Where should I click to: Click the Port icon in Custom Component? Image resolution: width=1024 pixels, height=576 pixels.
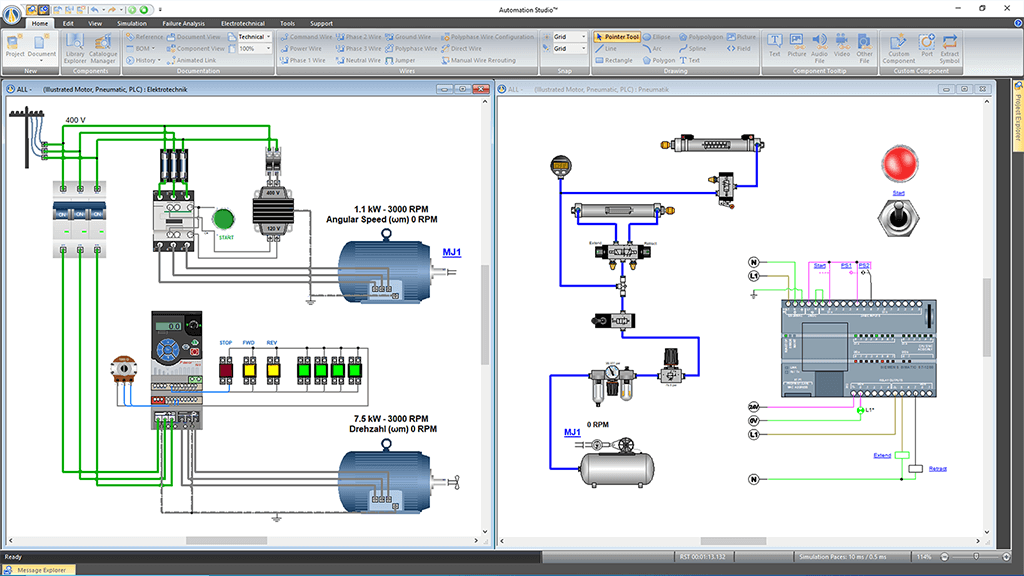927,42
